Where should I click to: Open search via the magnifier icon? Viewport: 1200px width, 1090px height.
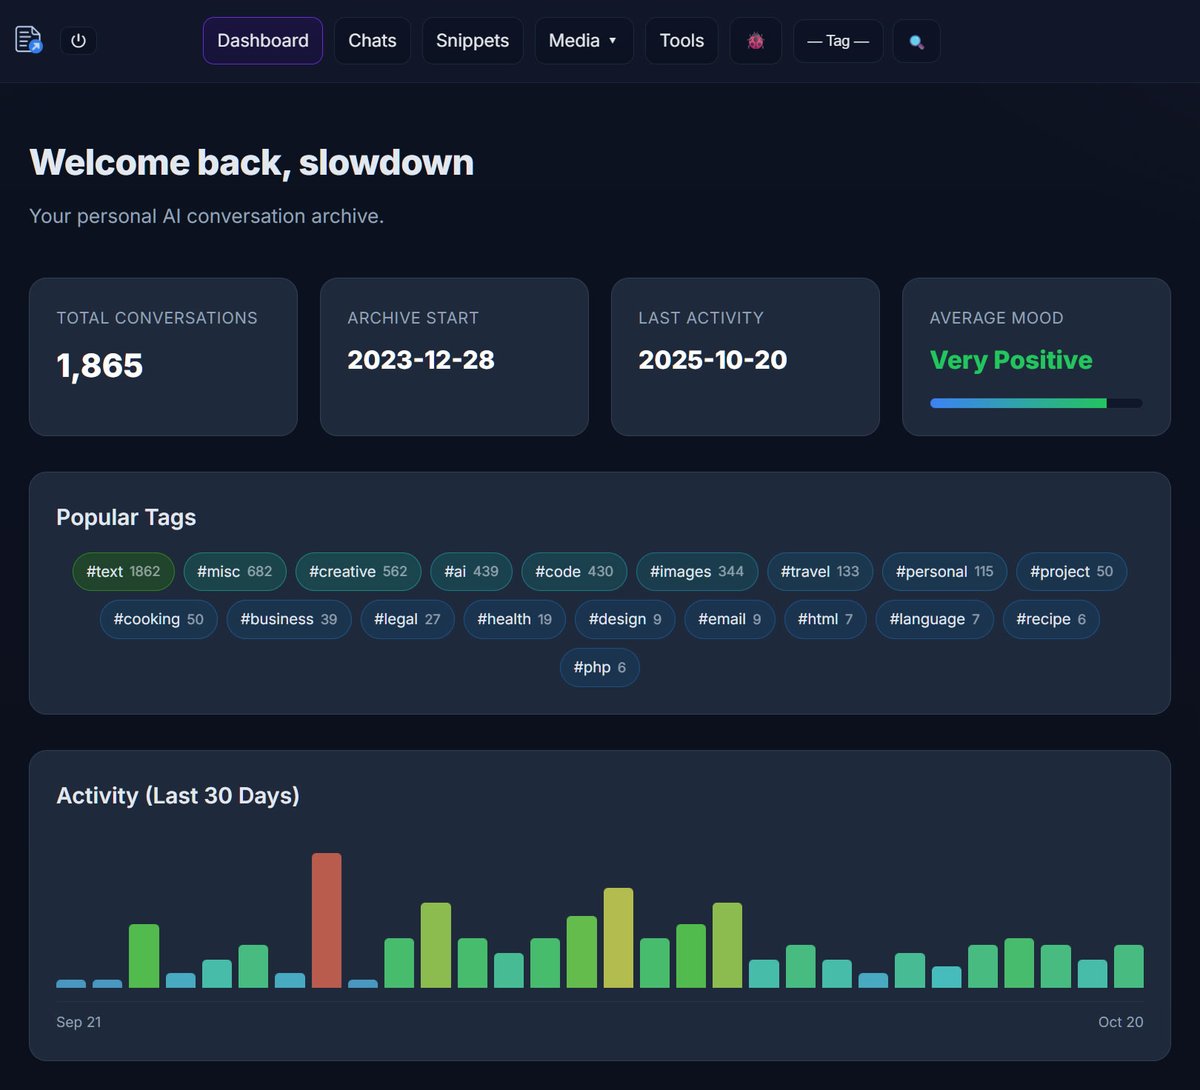pyautogui.click(x=916, y=41)
